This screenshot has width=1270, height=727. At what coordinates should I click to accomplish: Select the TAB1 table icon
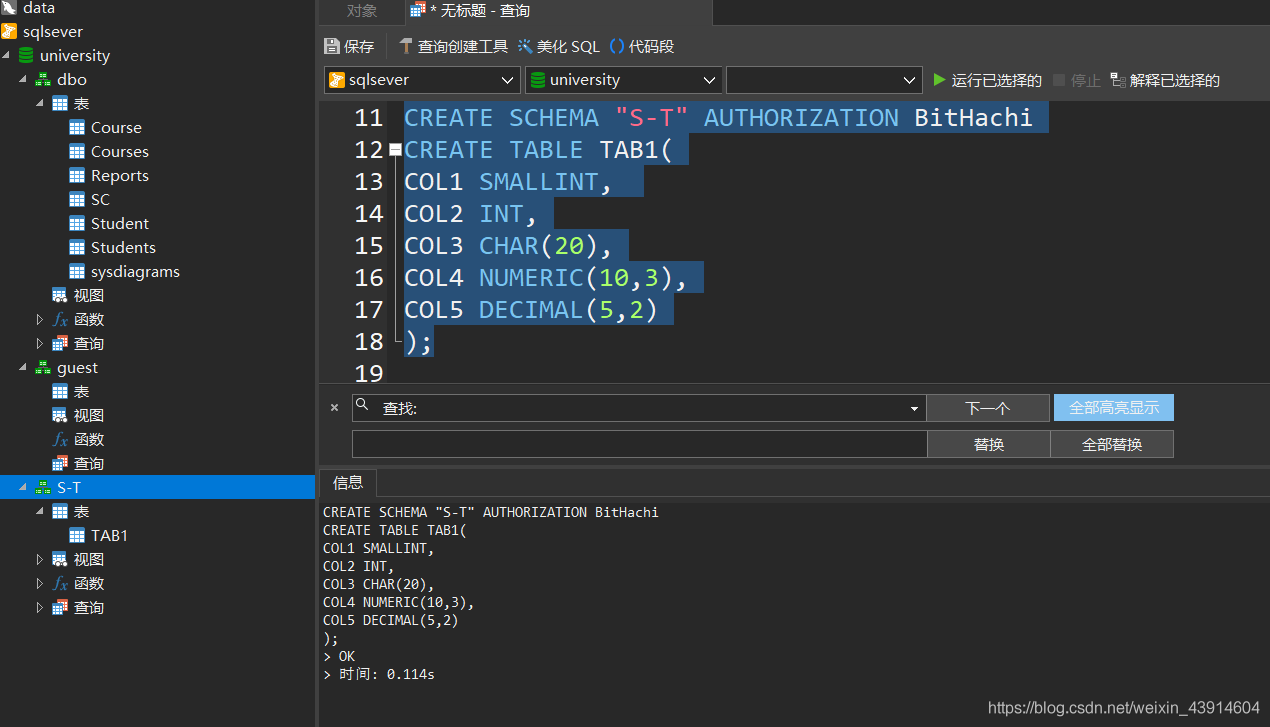[77, 536]
